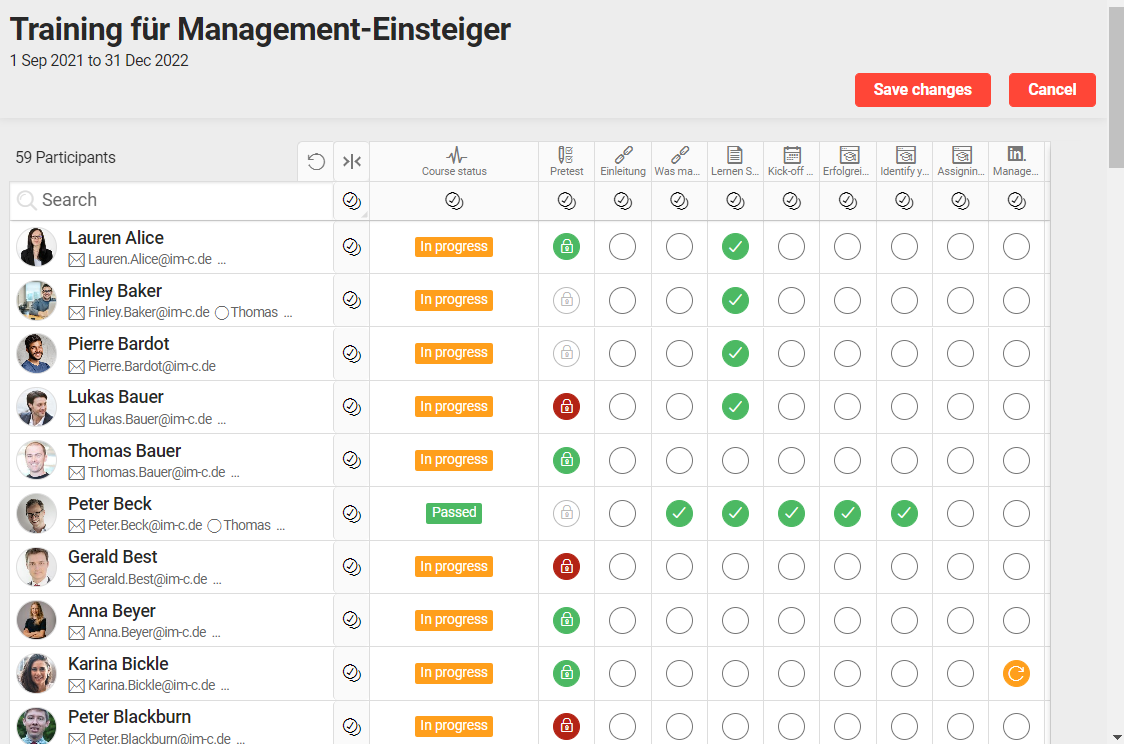This screenshot has height=744, width=1124.
Task: Click the Save changes button
Action: click(922, 89)
